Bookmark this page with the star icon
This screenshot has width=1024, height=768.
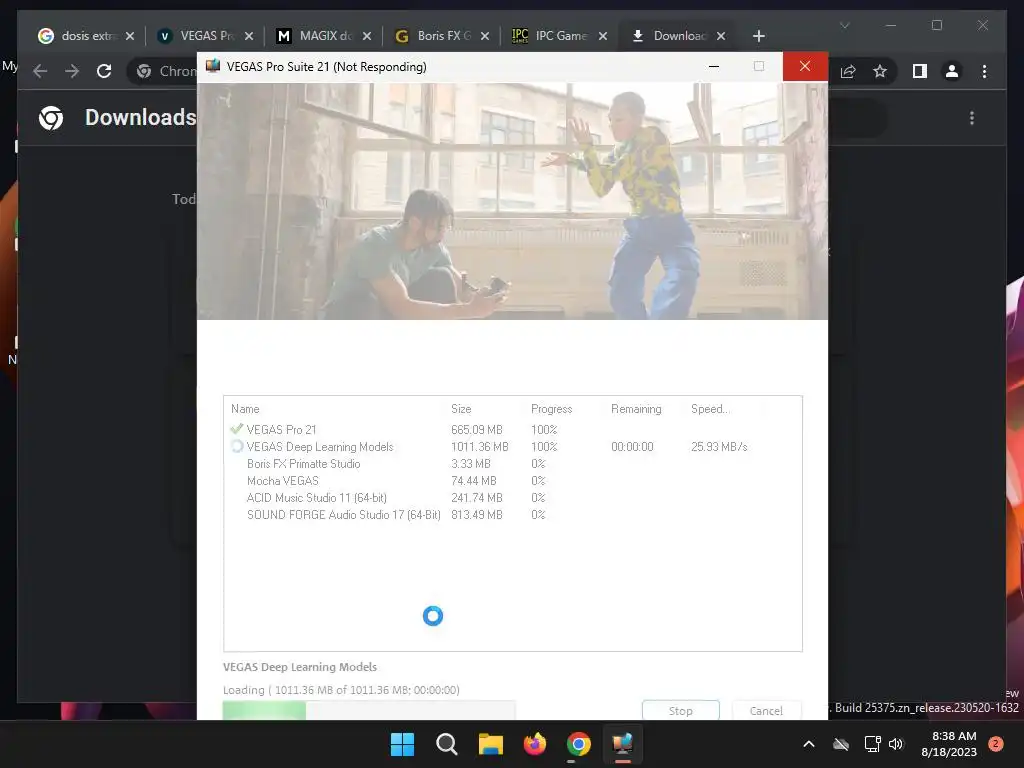[880, 71]
